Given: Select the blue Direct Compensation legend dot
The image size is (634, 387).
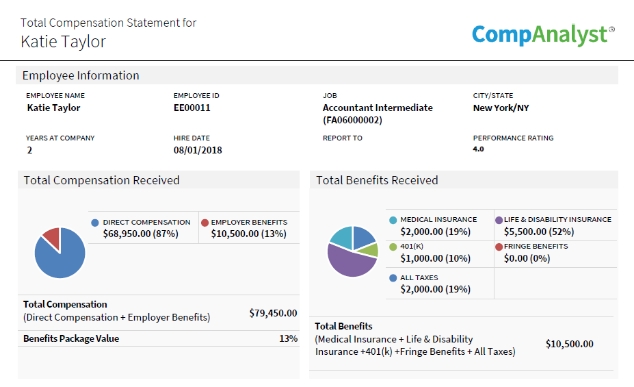Looking at the screenshot, I should coord(95,223).
